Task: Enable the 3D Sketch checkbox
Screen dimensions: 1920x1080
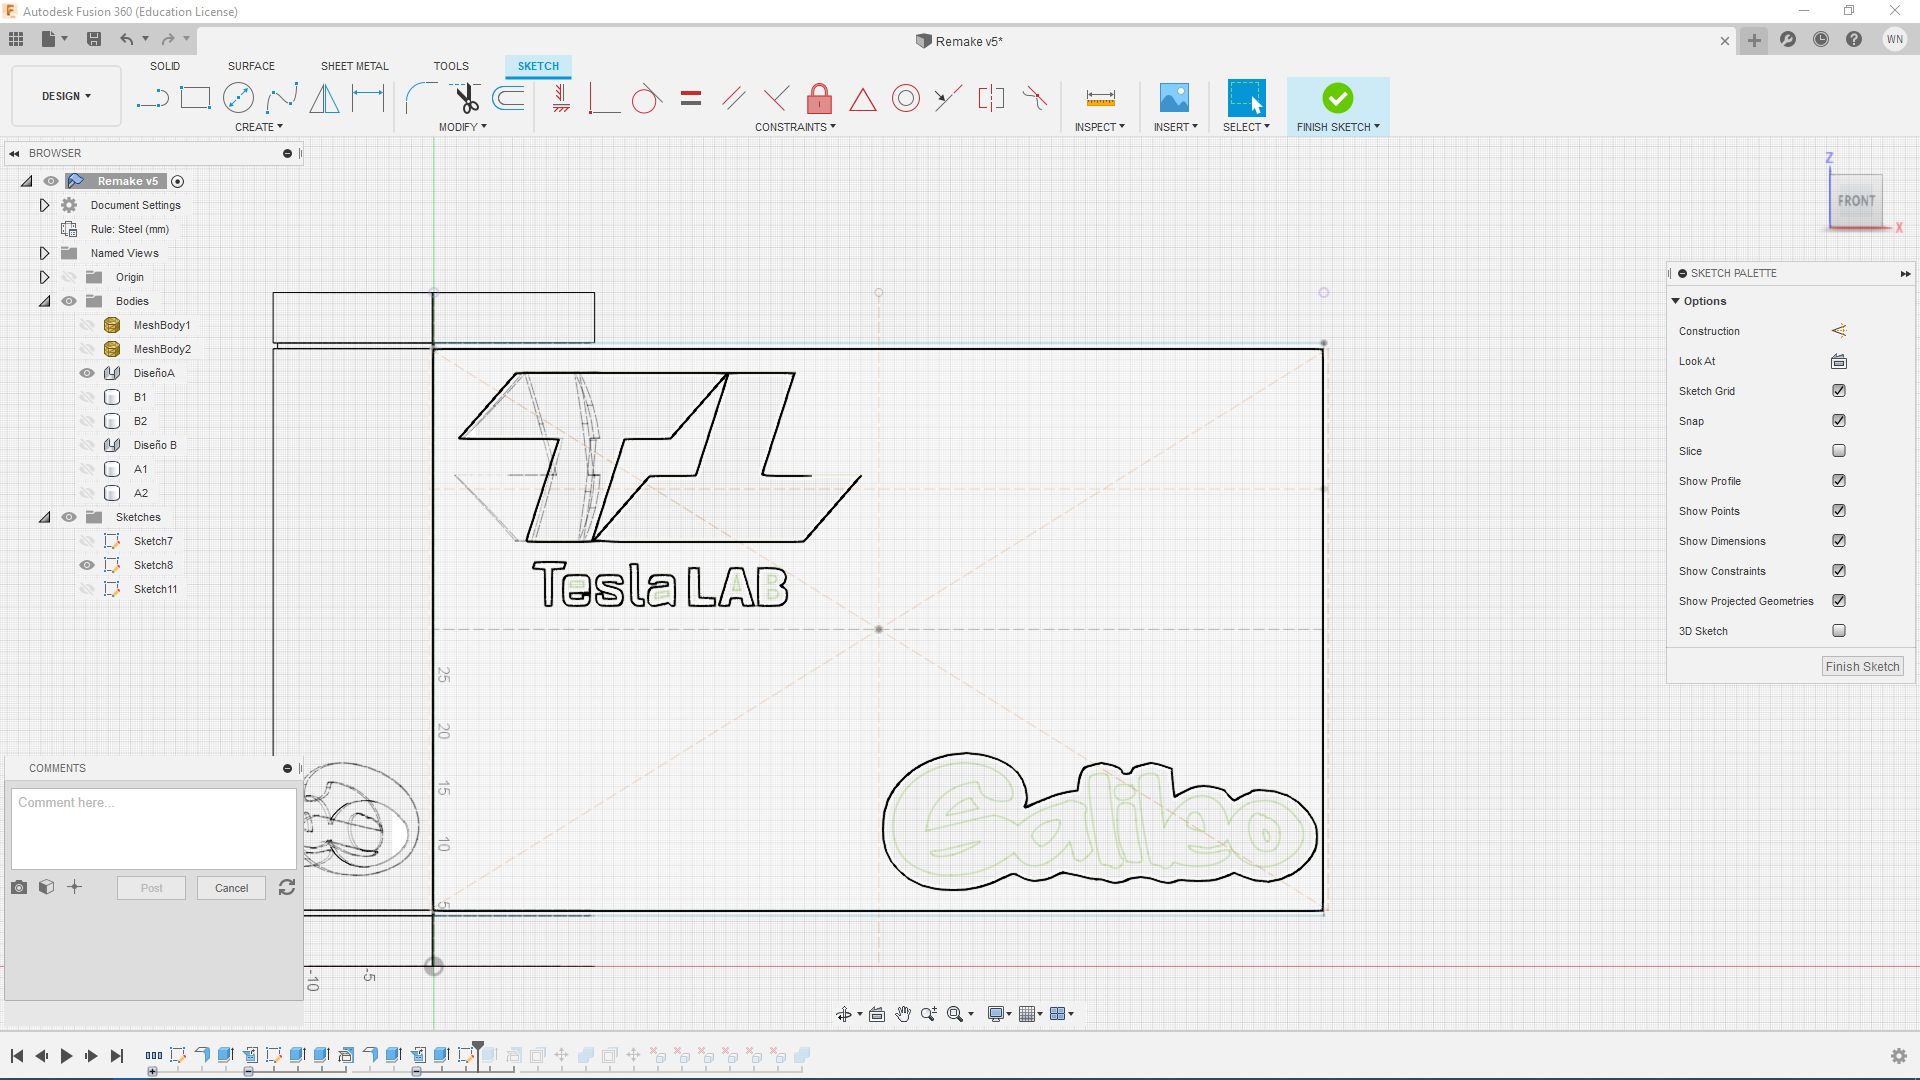Action: (x=1838, y=631)
